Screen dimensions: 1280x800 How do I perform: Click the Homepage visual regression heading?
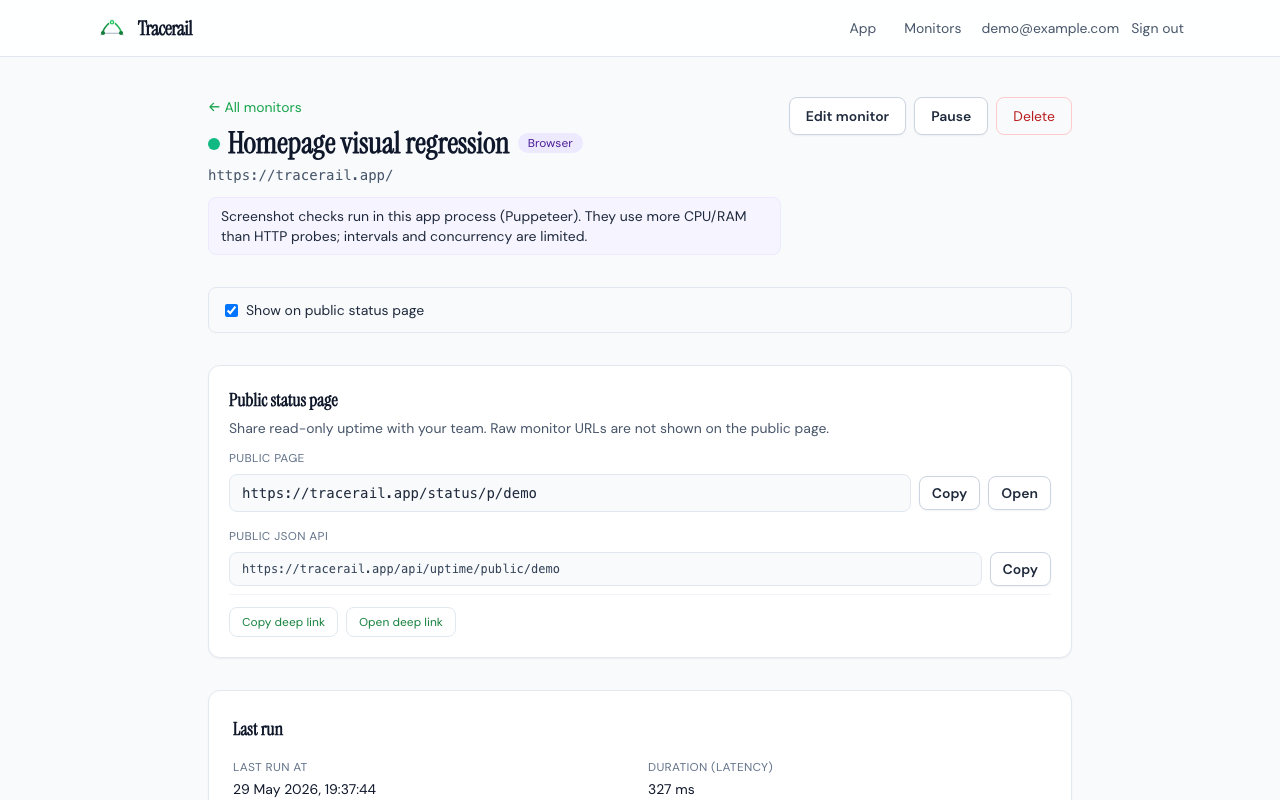[x=368, y=143]
